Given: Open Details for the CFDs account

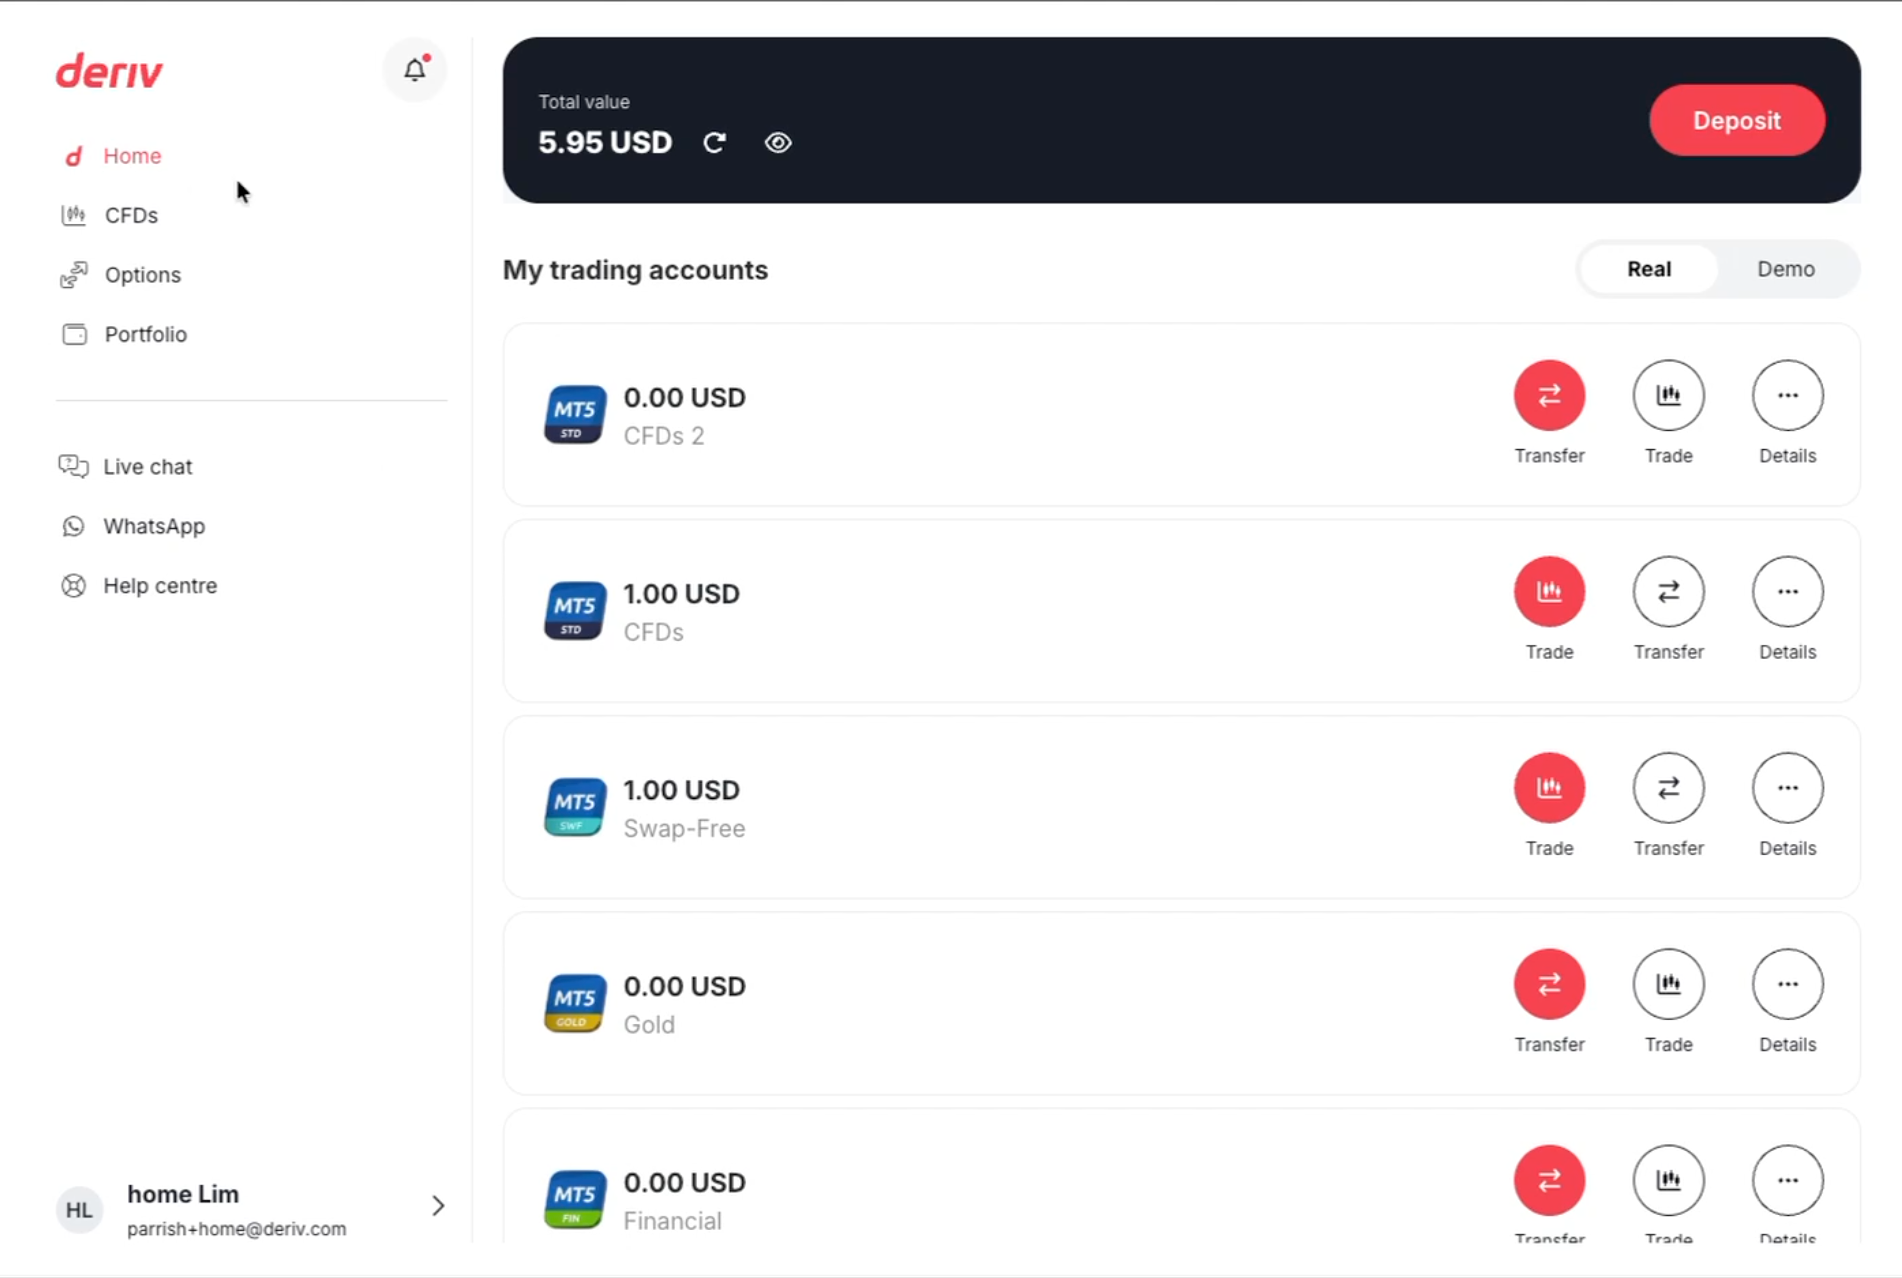Looking at the screenshot, I should (1787, 591).
